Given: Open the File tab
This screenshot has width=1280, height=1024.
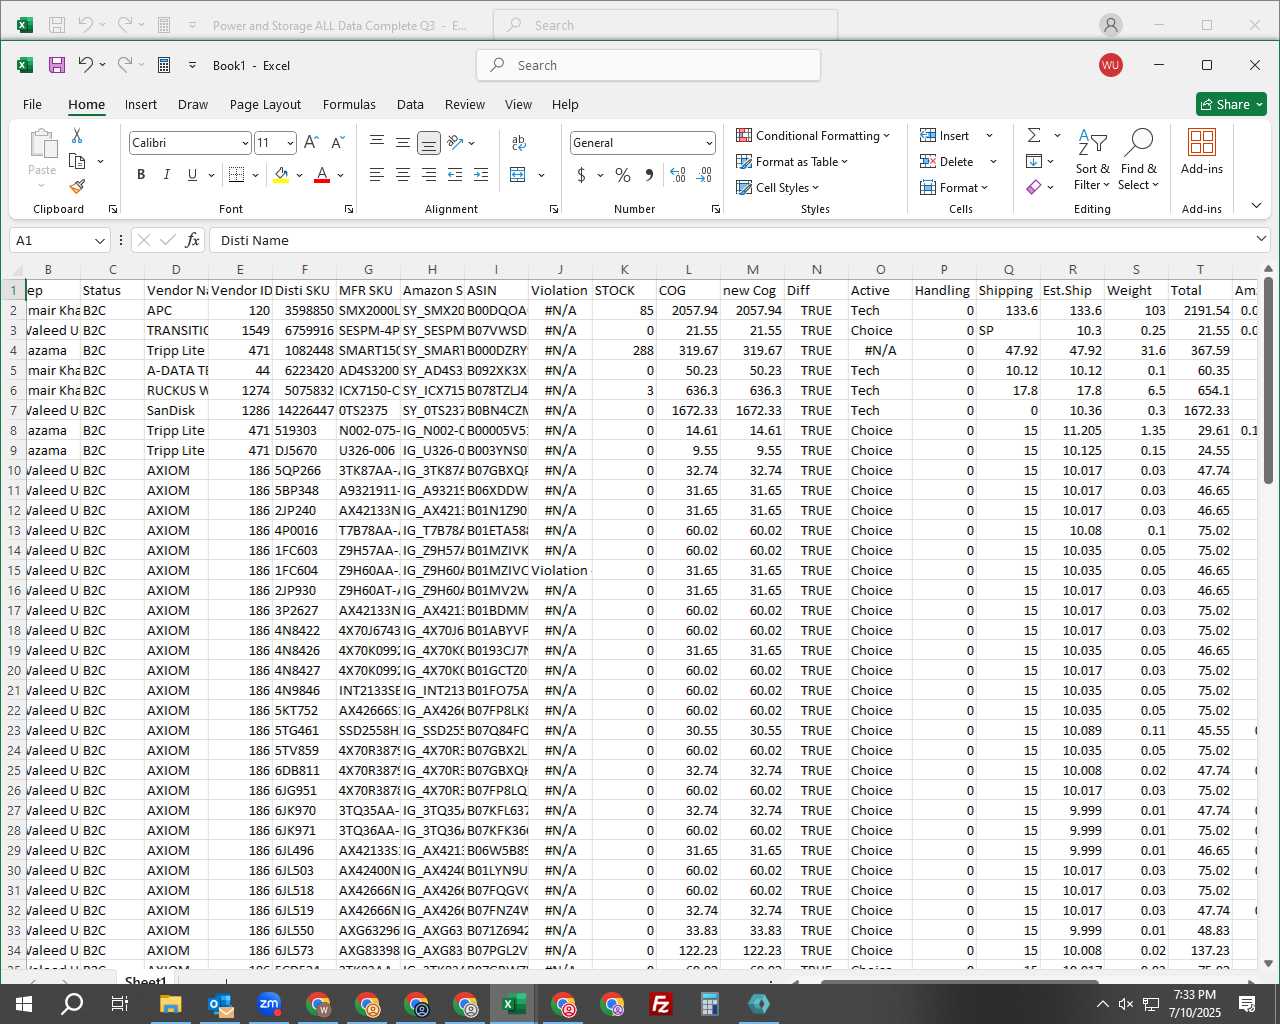Looking at the screenshot, I should click(33, 104).
